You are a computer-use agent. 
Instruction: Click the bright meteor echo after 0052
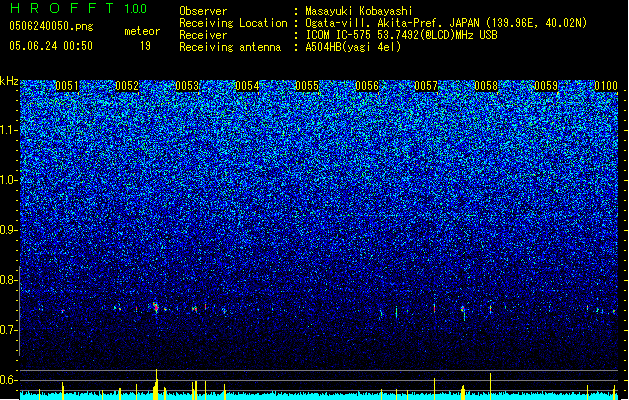(156, 307)
